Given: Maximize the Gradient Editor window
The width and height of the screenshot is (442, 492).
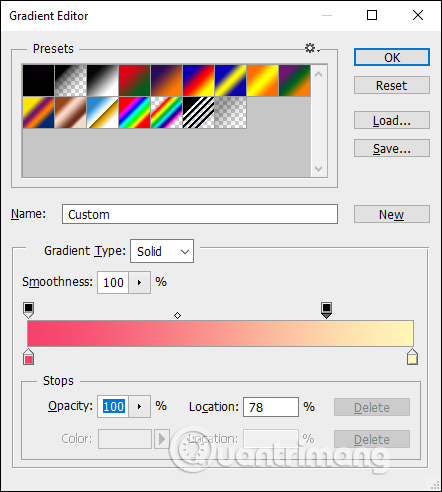Looking at the screenshot, I should pos(372,15).
